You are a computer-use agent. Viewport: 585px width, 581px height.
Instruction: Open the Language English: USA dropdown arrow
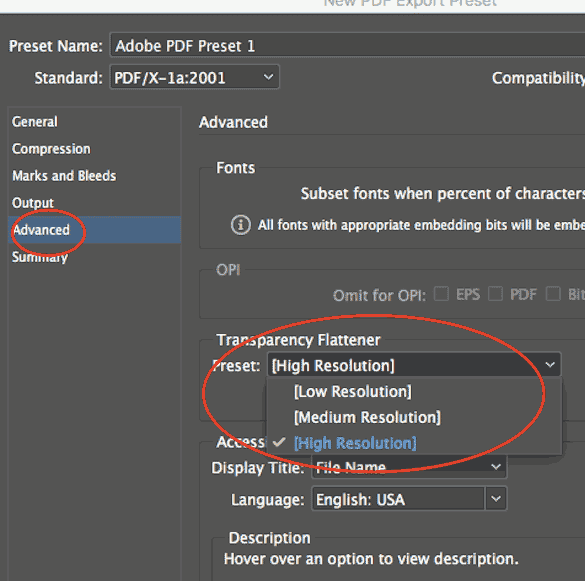tap(496, 499)
